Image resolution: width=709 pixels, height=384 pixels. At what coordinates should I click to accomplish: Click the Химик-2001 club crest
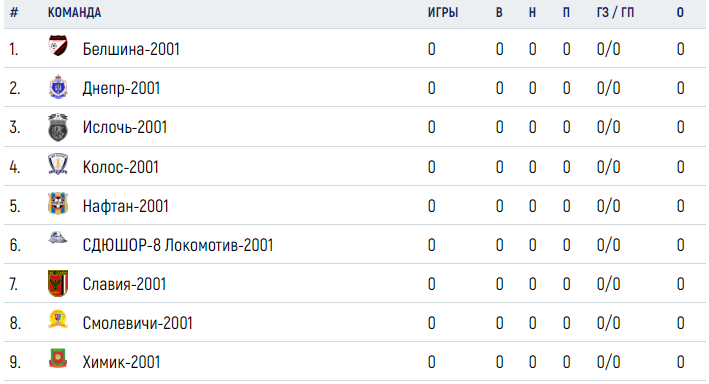tap(58, 358)
